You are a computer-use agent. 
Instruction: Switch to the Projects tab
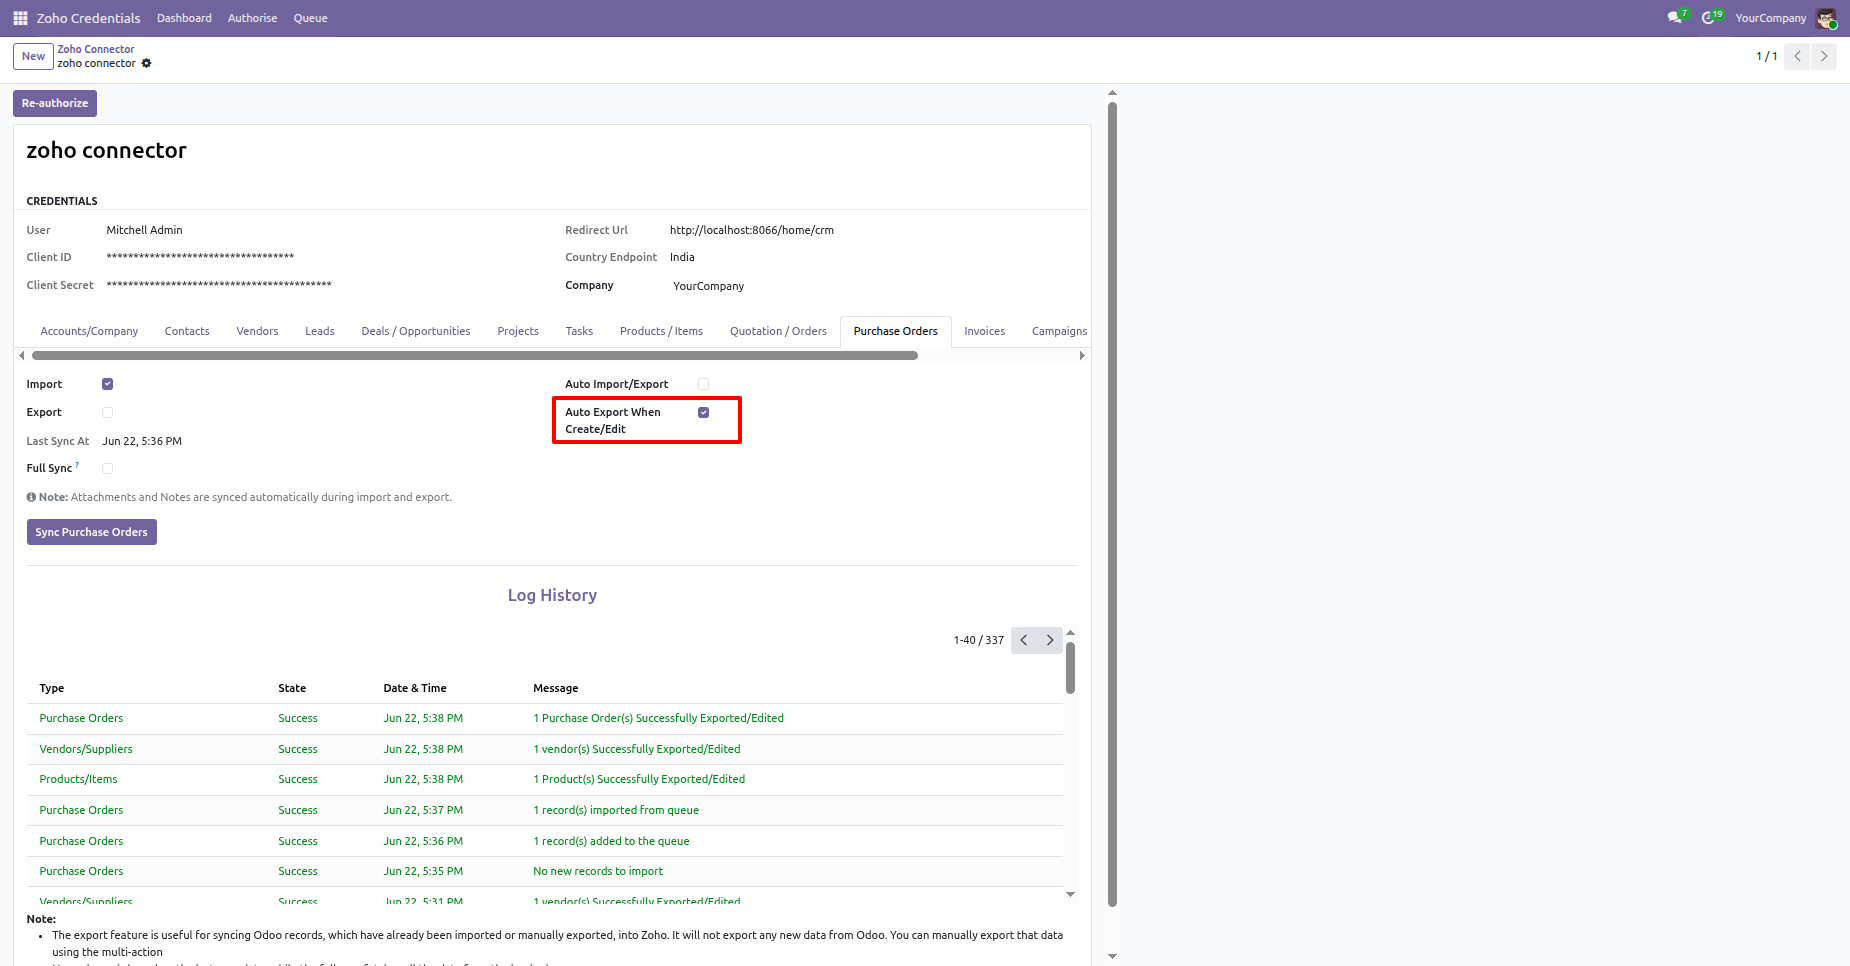pos(518,331)
